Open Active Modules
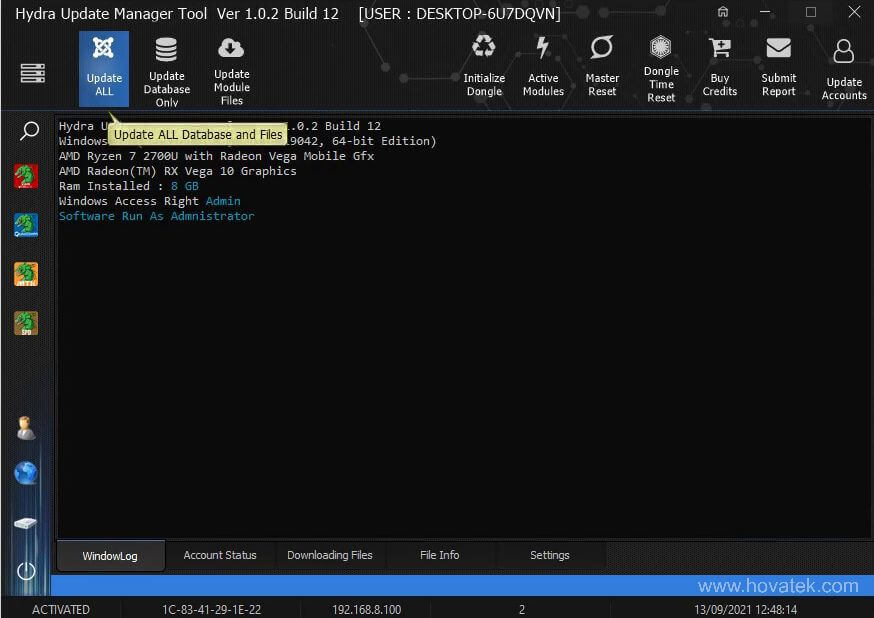Viewport: 874px width, 618px height. 543,60
